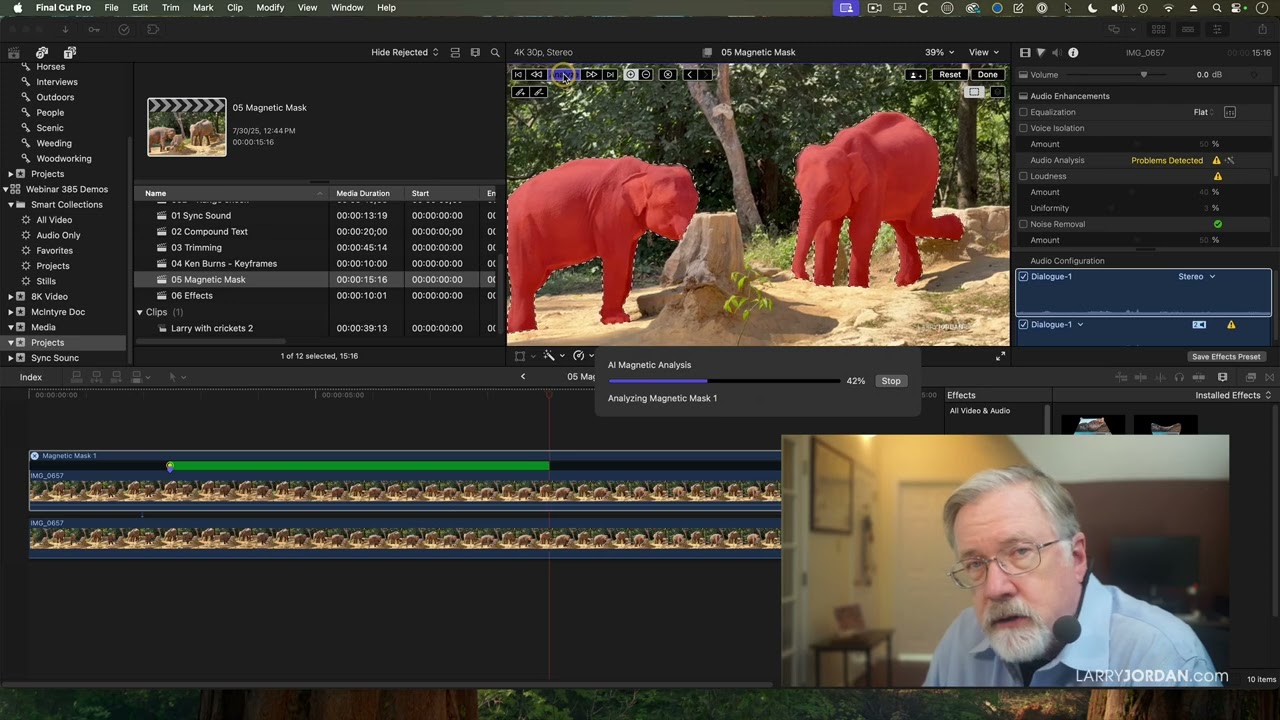The height and width of the screenshot is (720, 1280).
Task: Enter full screen viewer with arrows icon
Action: coord(1000,356)
